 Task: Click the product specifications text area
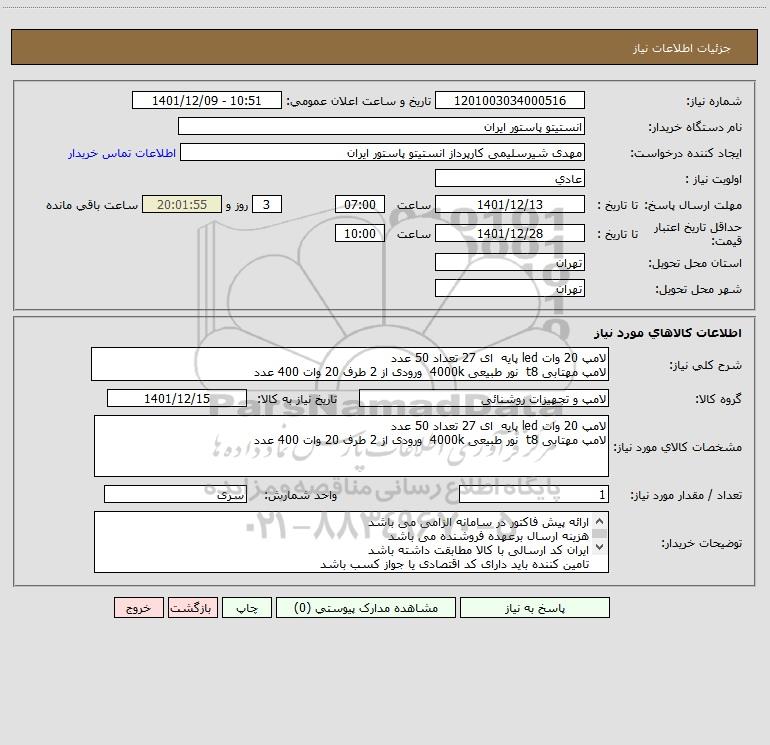[x=351, y=446]
